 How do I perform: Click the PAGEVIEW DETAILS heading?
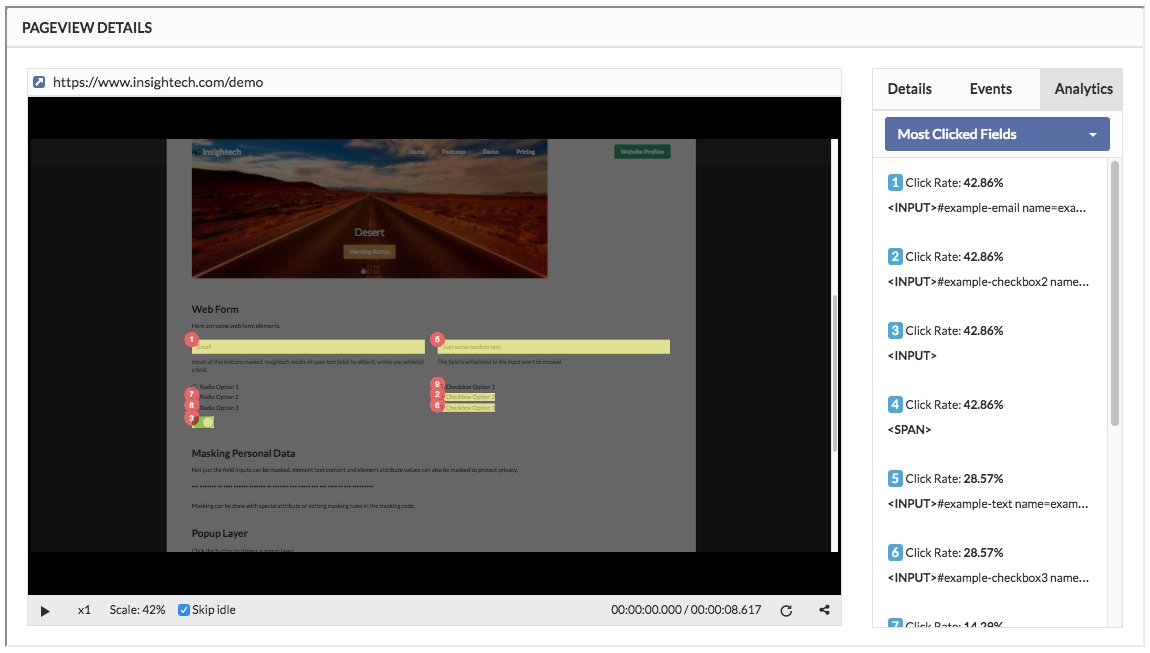pos(87,28)
